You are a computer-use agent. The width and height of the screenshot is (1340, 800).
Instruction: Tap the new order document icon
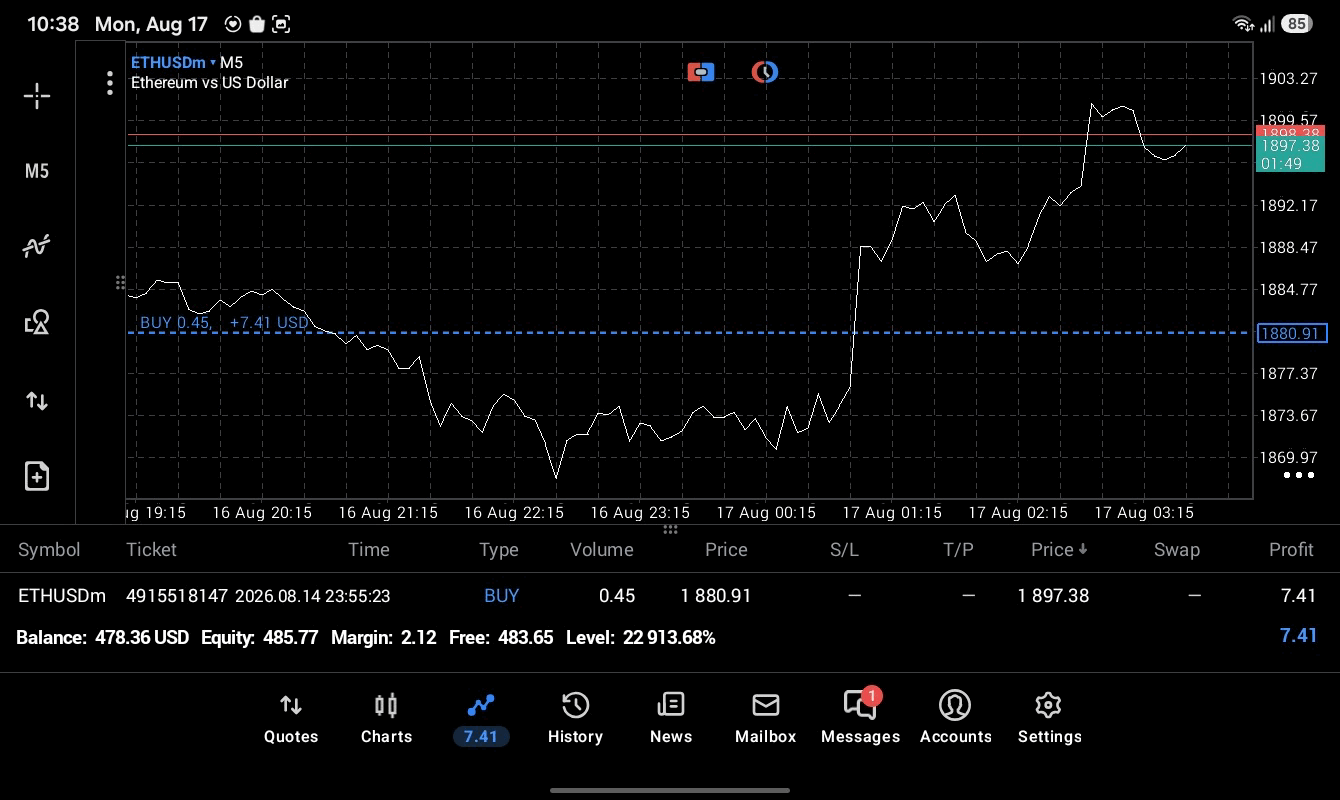pyautogui.click(x=37, y=476)
